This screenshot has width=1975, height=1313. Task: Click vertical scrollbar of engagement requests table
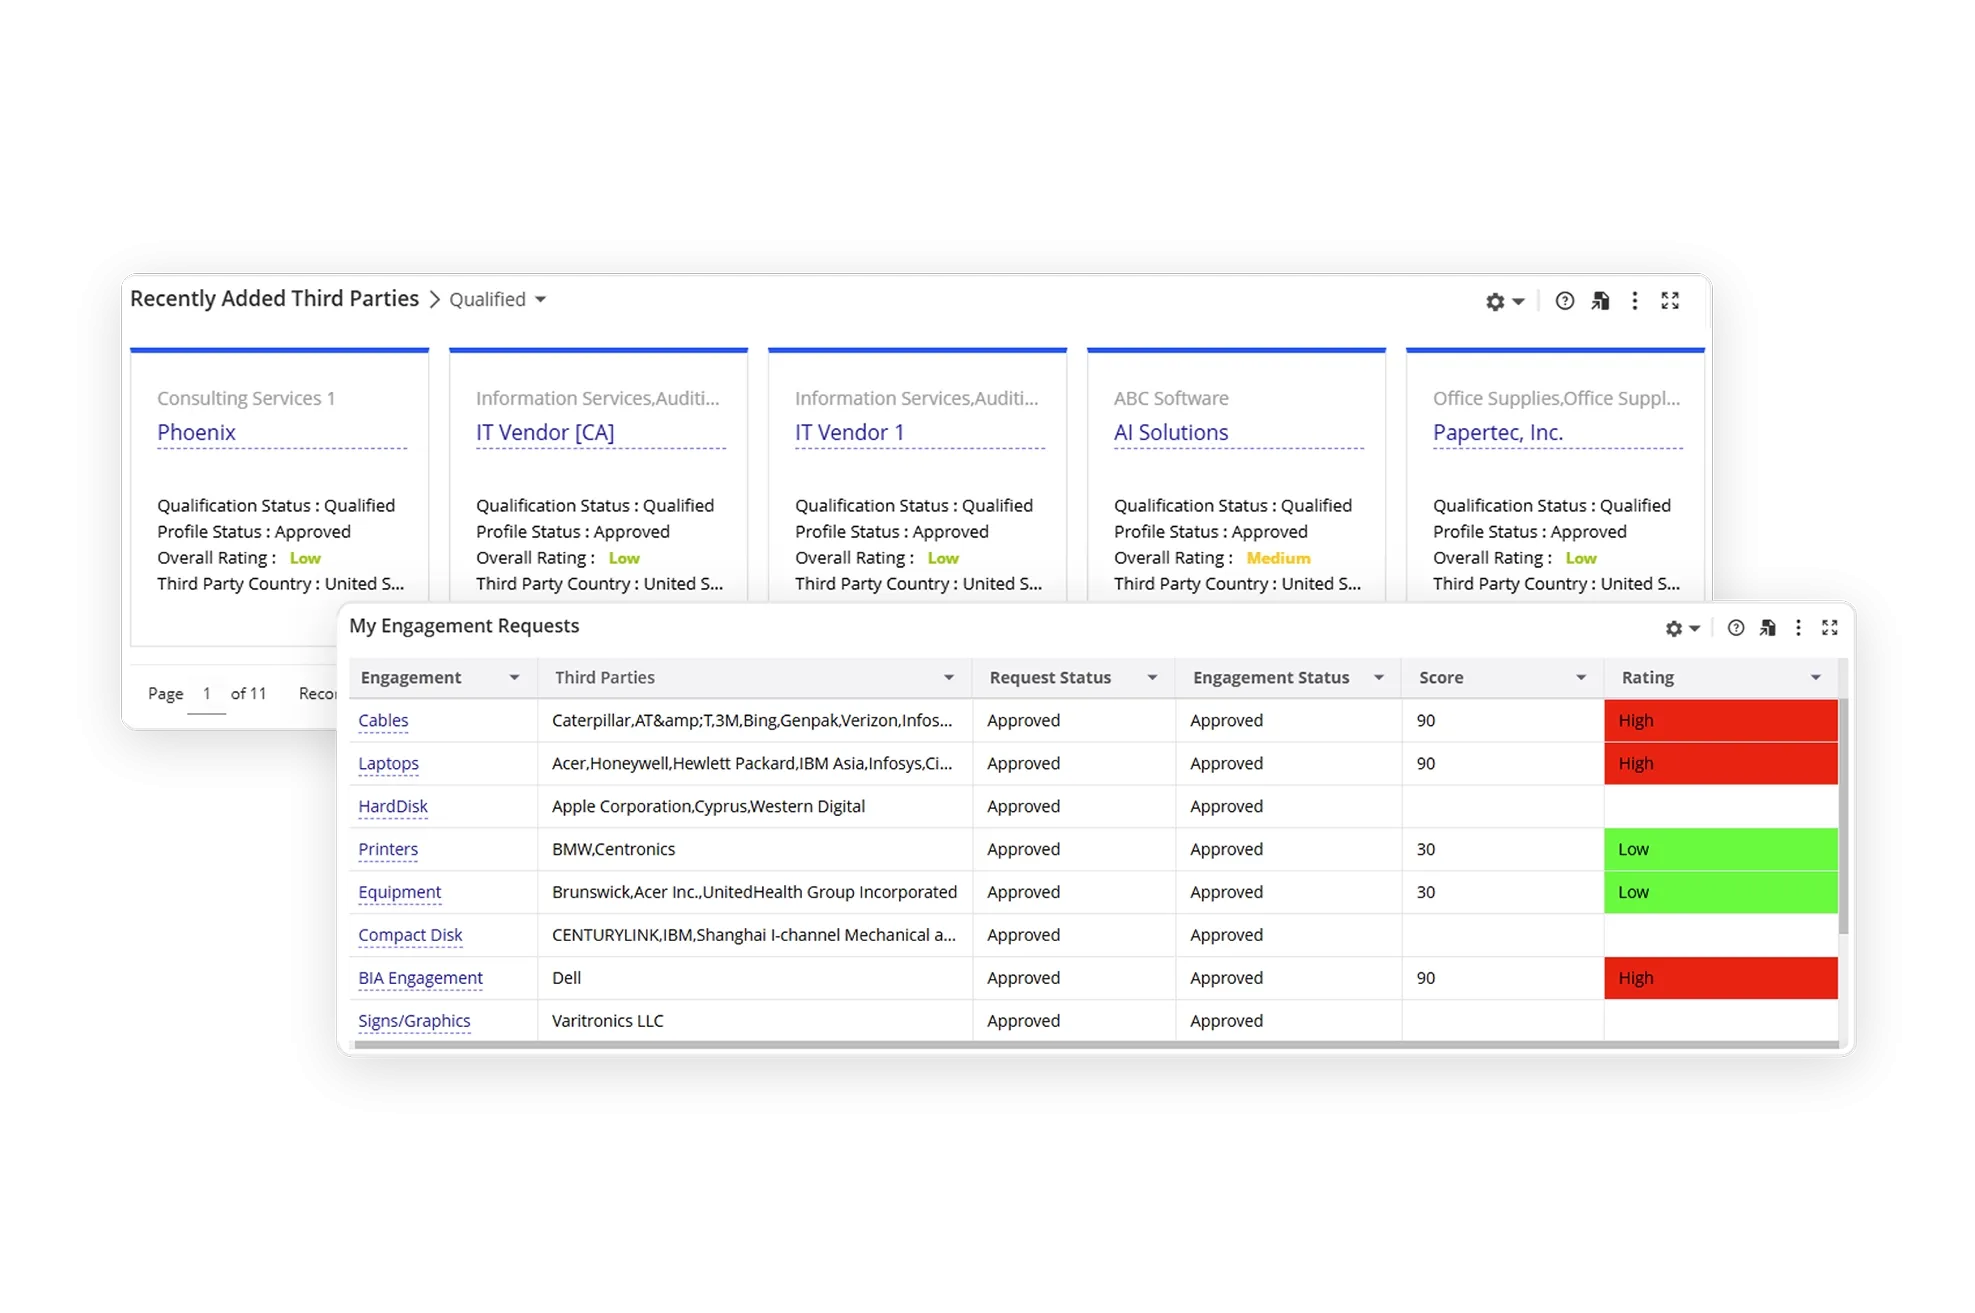[x=1843, y=816]
